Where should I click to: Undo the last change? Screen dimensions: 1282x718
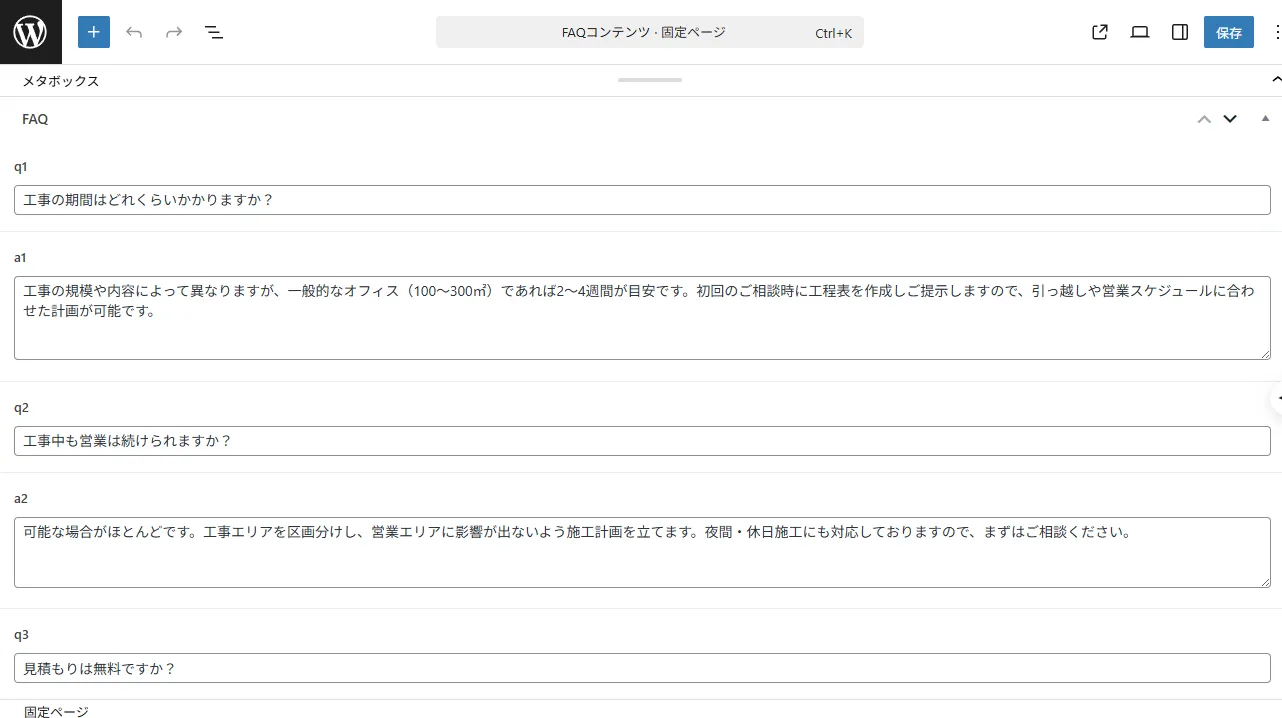(x=134, y=32)
